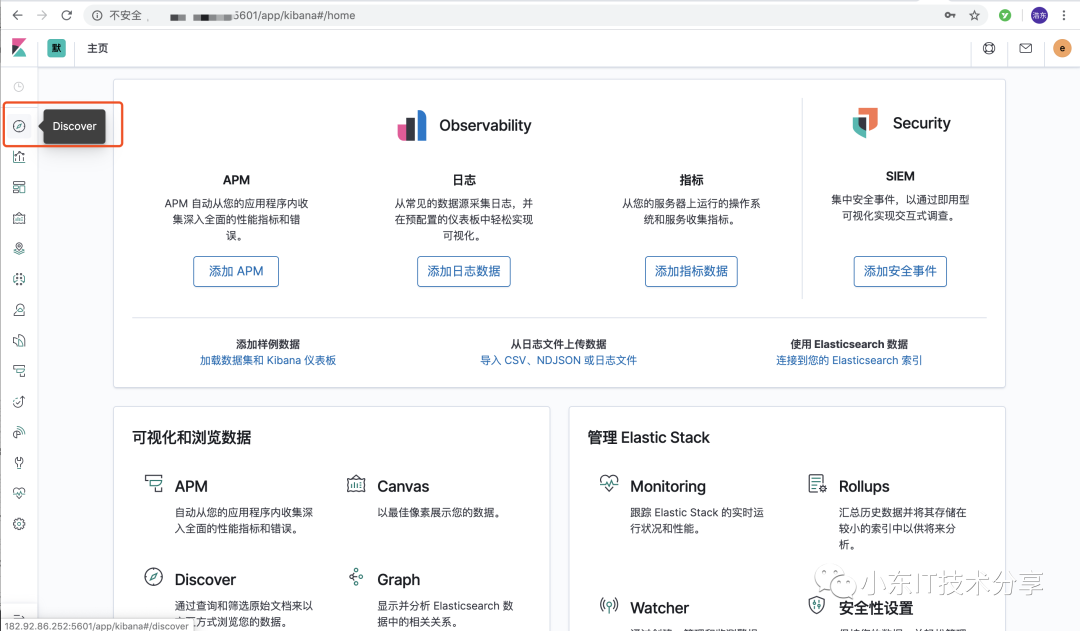
Task: Open link 导入 CSV、NDJSON 或日志文件
Action: (559, 360)
